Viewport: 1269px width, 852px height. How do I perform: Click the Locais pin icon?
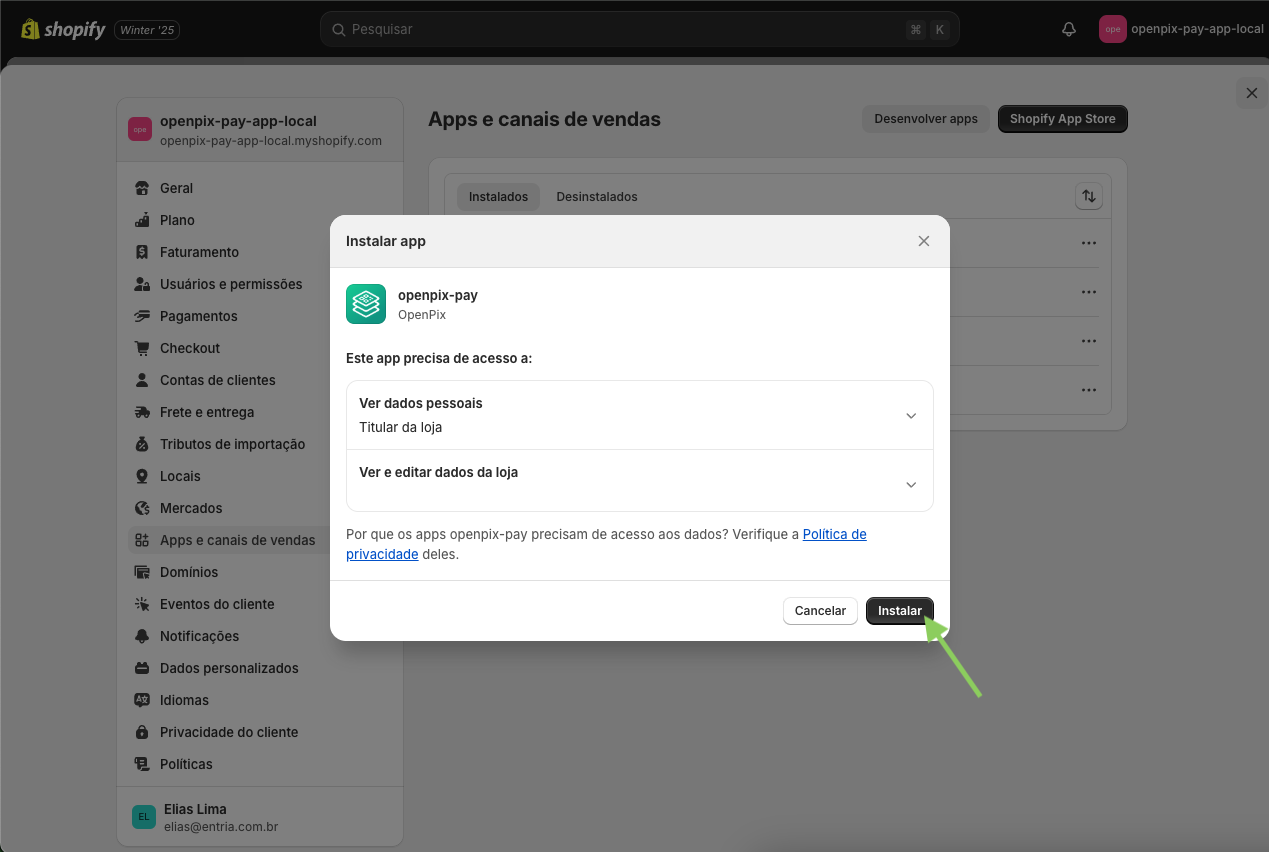[142, 476]
